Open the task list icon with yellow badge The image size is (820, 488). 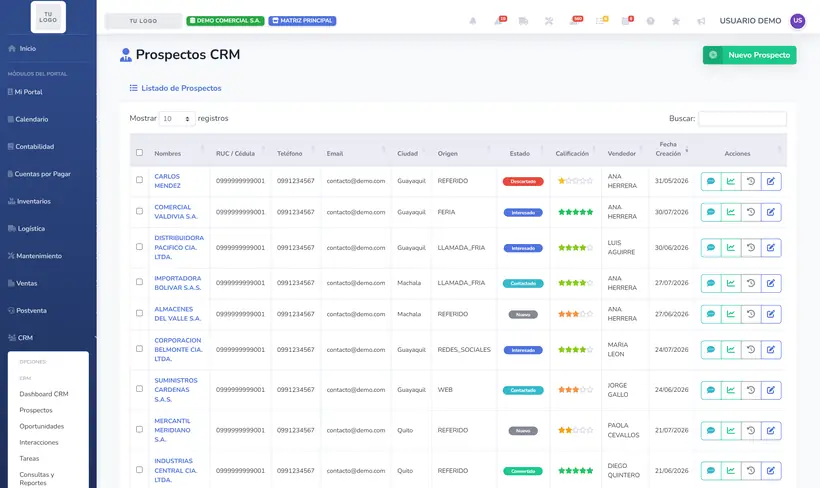tap(601, 20)
